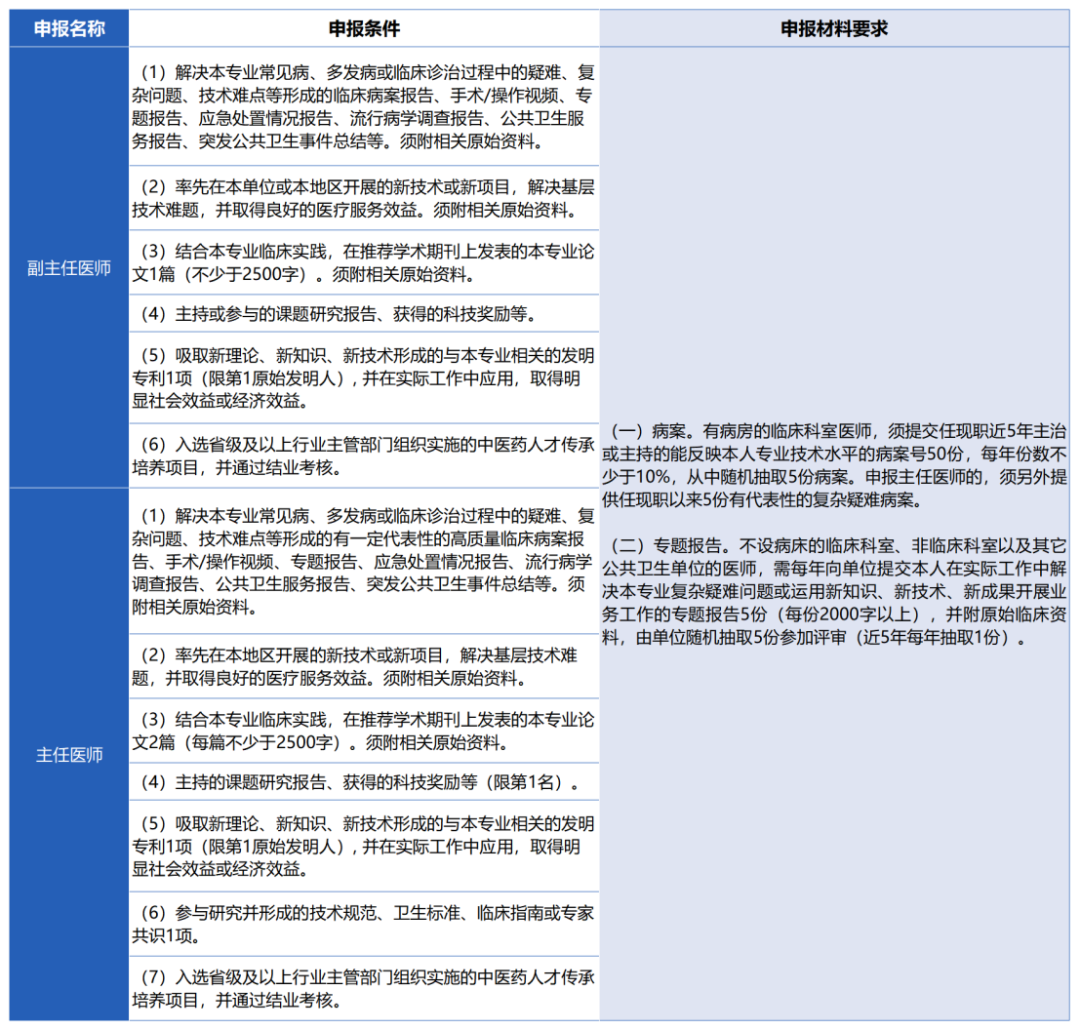Click 主任医师 condition (1) 高质量临床病案报告
The image size is (1080, 1030).
364,561
